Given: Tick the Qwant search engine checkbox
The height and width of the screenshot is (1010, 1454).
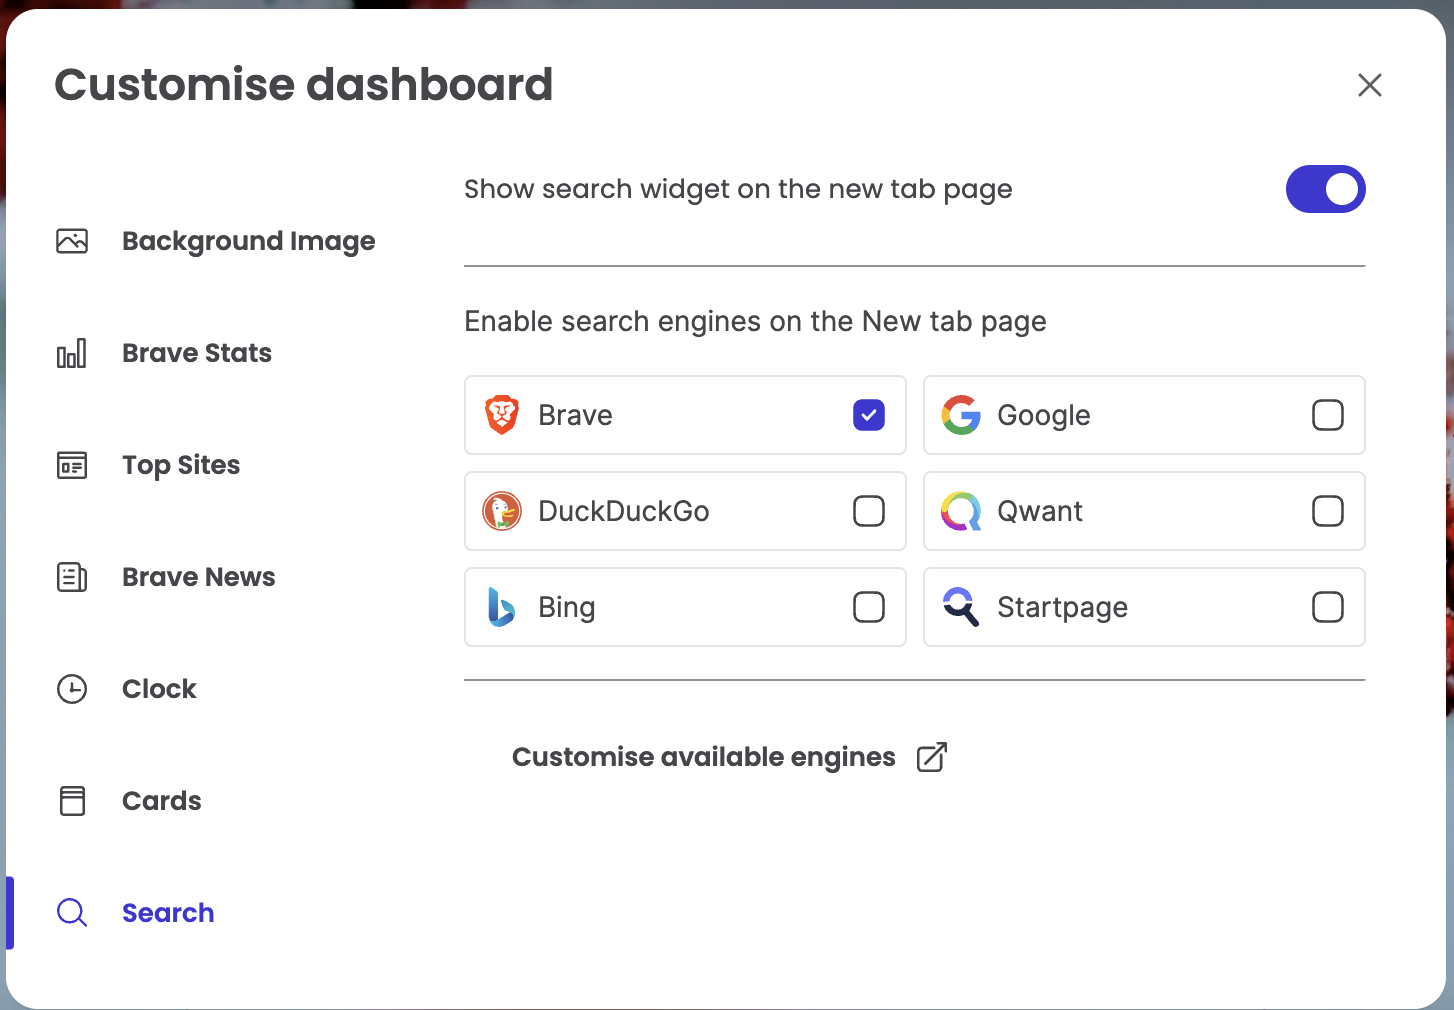Looking at the screenshot, I should [1327, 511].
